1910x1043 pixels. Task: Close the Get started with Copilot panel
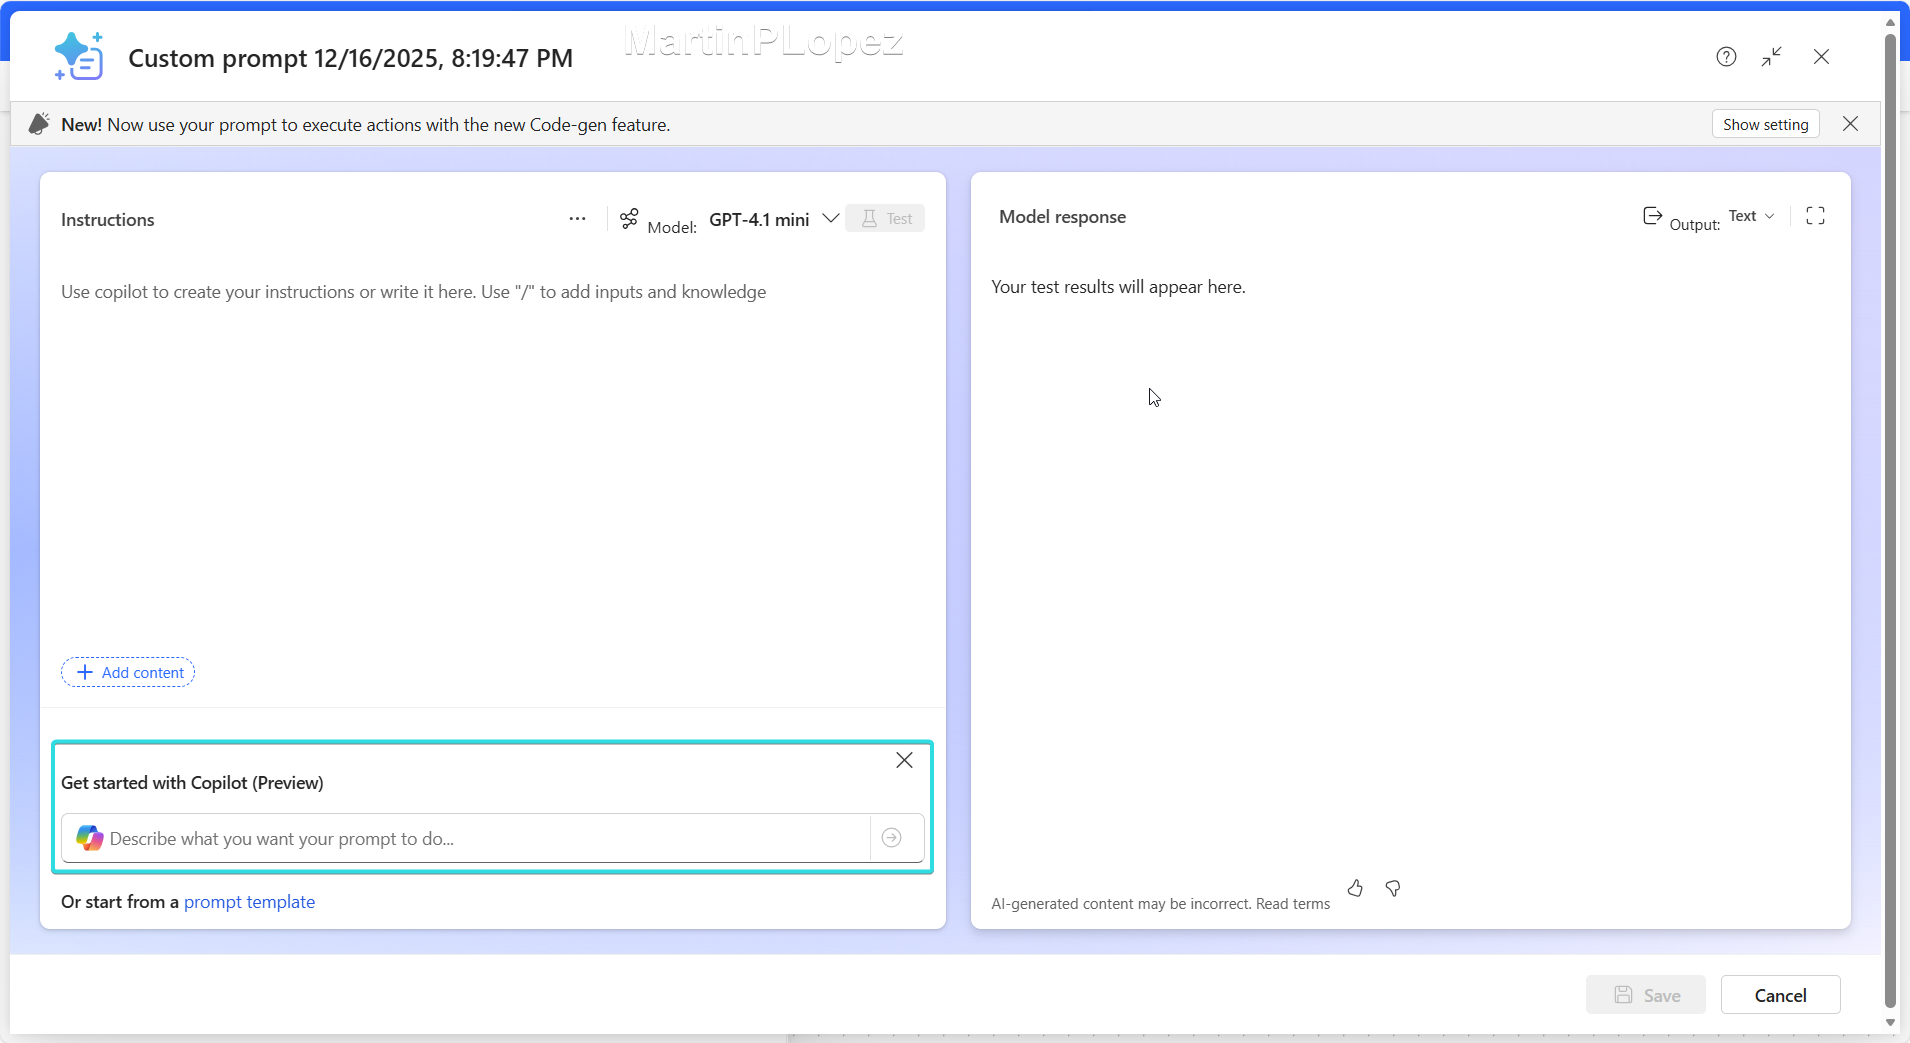click(x=904, y=760)
